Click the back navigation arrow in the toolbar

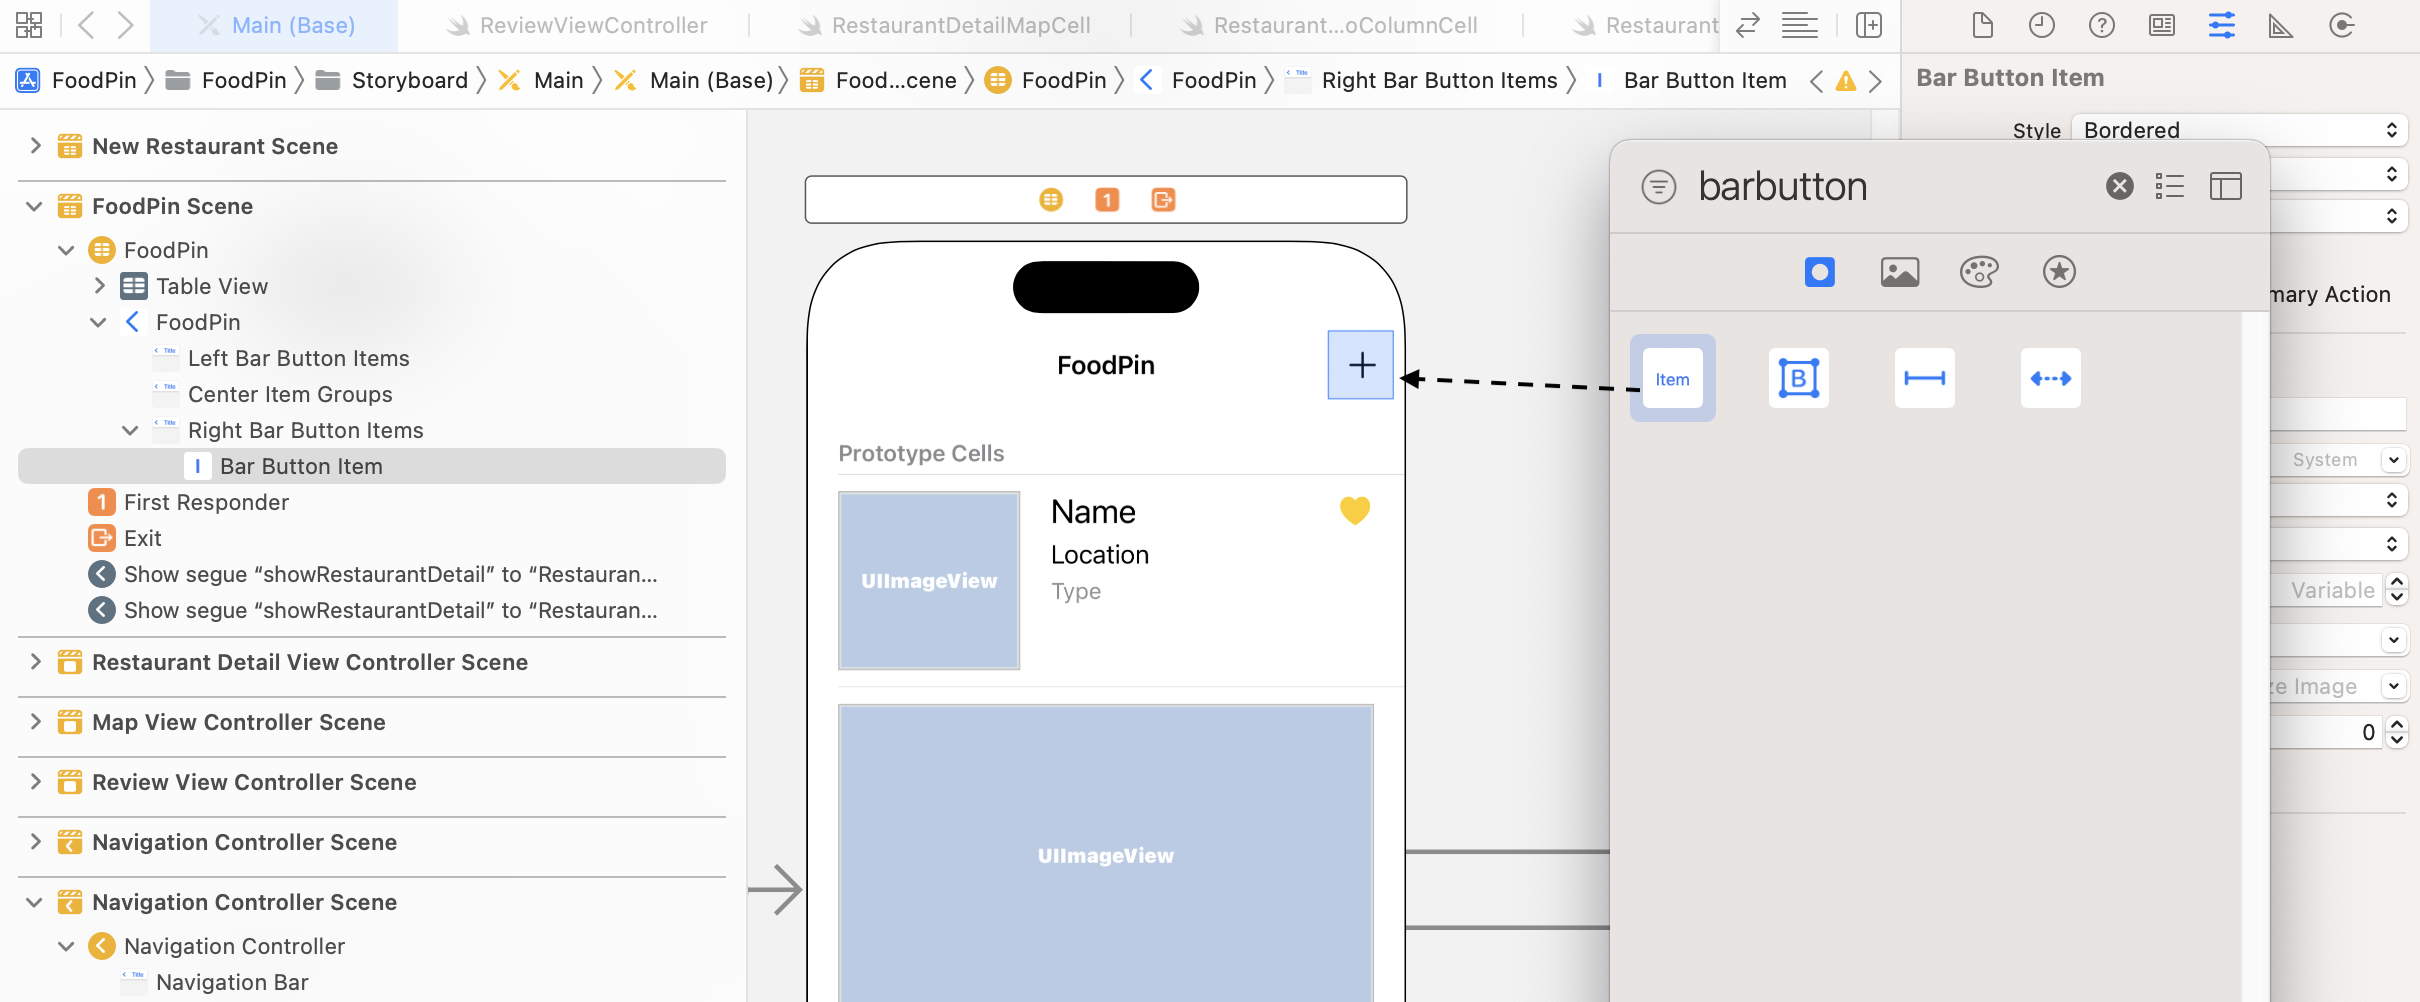click(87, 25)
